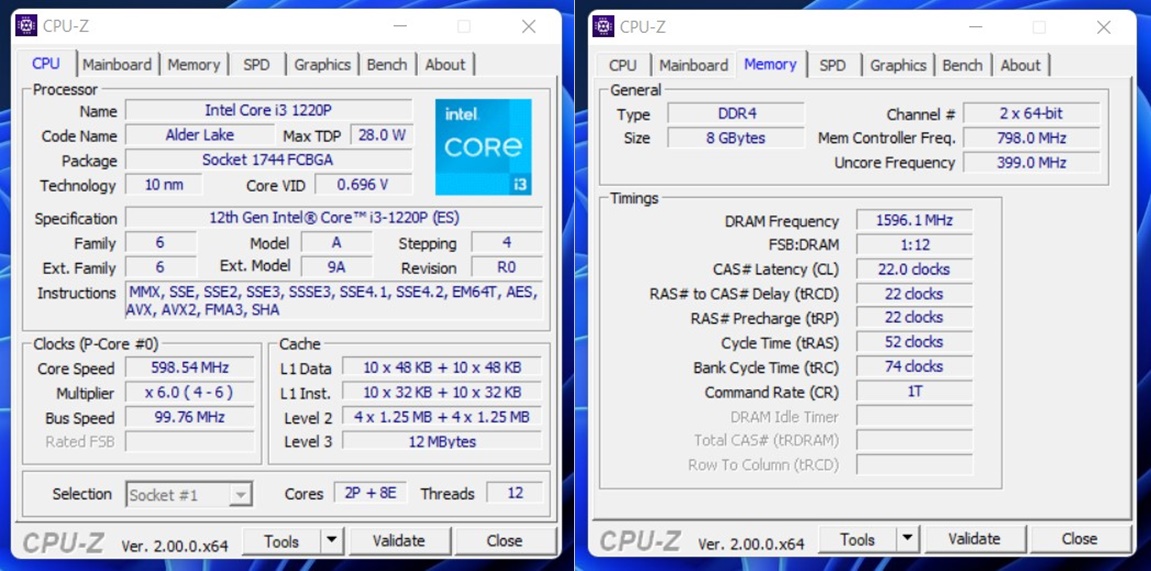Click the CPU-Z app icon in left window title bar
Image resolution: width=1151 pixels, height=571 pixels.
click(26, 26)
